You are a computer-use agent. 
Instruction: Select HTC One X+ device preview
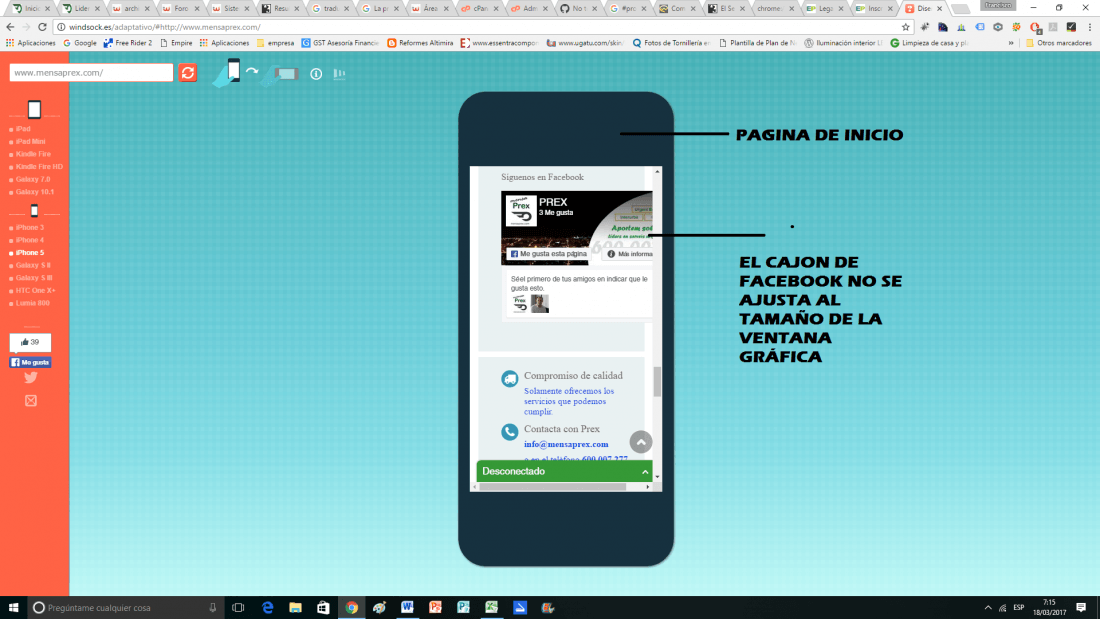[x=35, y=291]
